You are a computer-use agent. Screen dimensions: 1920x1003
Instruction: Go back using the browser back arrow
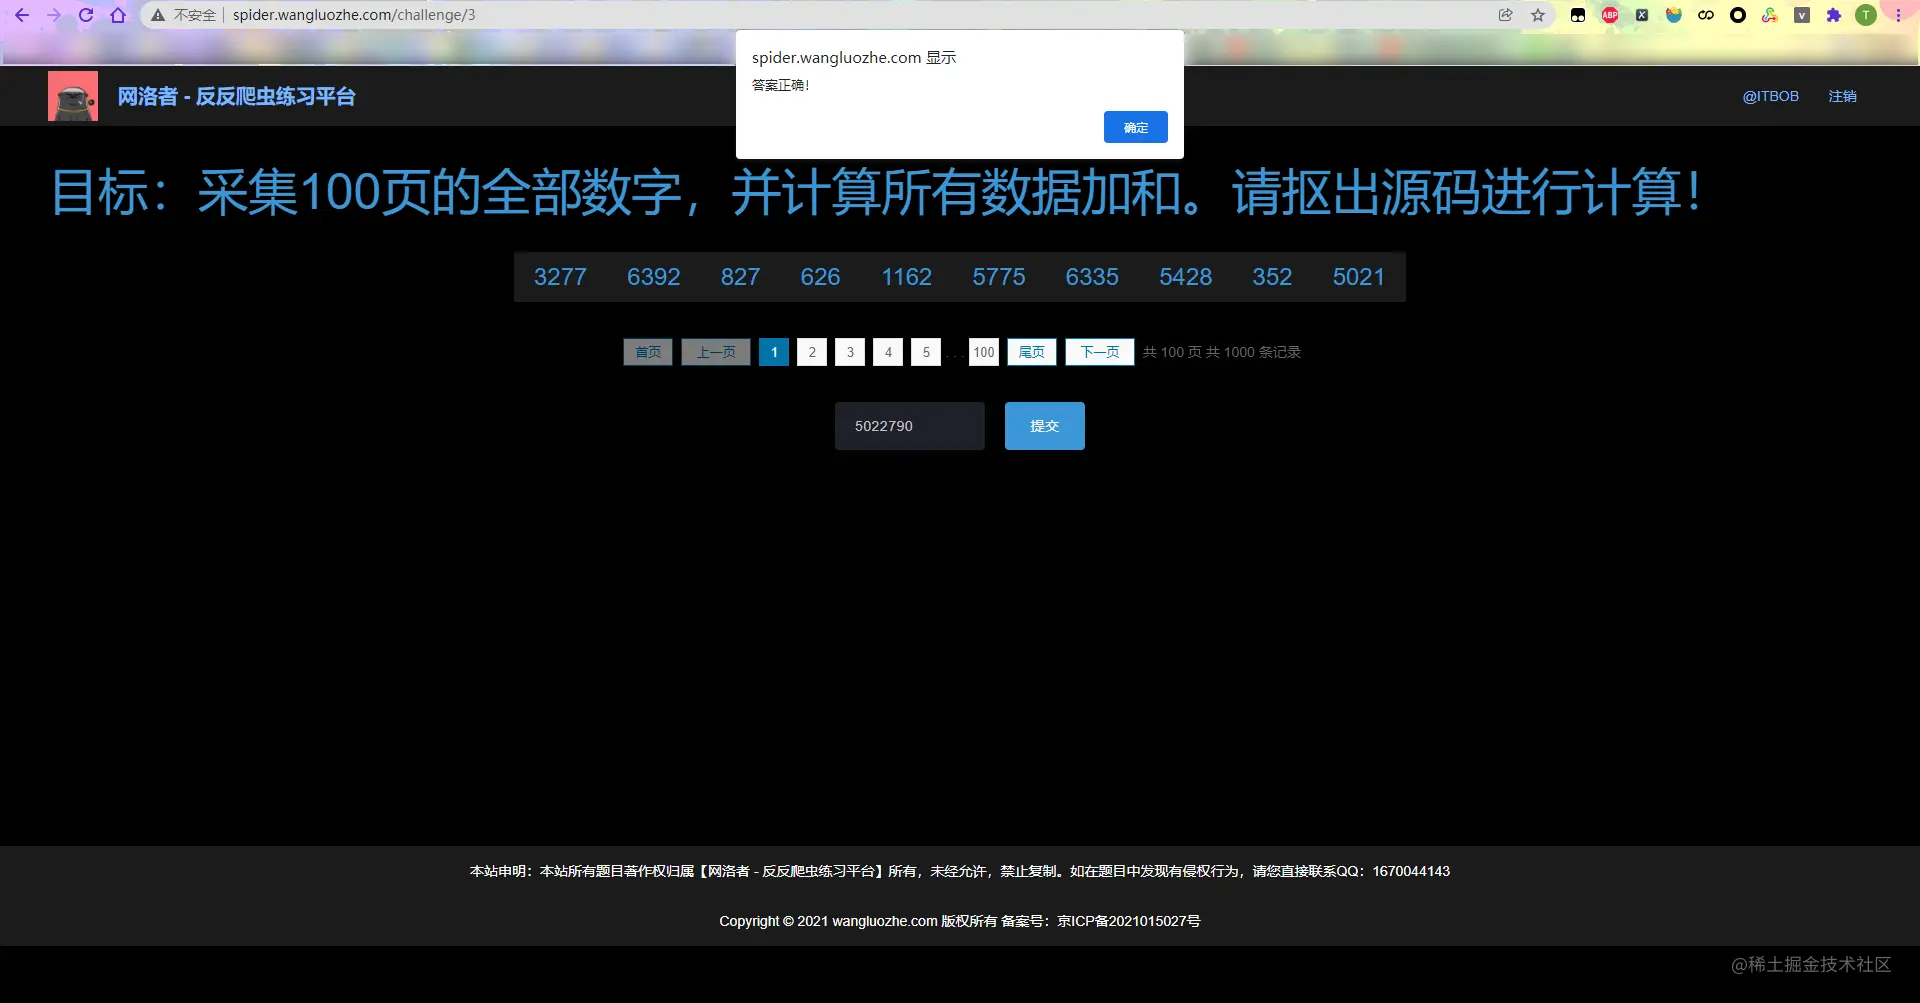click(x=22, y=15)
